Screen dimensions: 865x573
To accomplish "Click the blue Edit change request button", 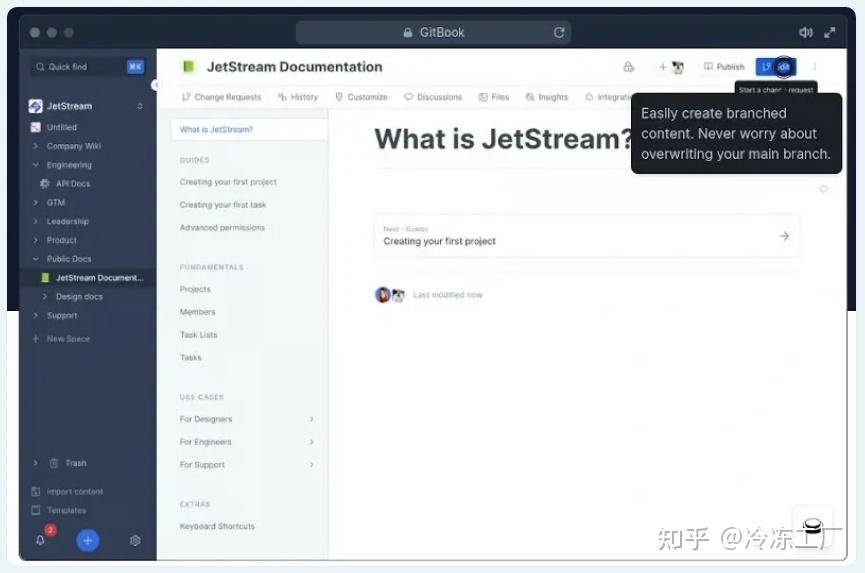I will (x=776, y=67).
